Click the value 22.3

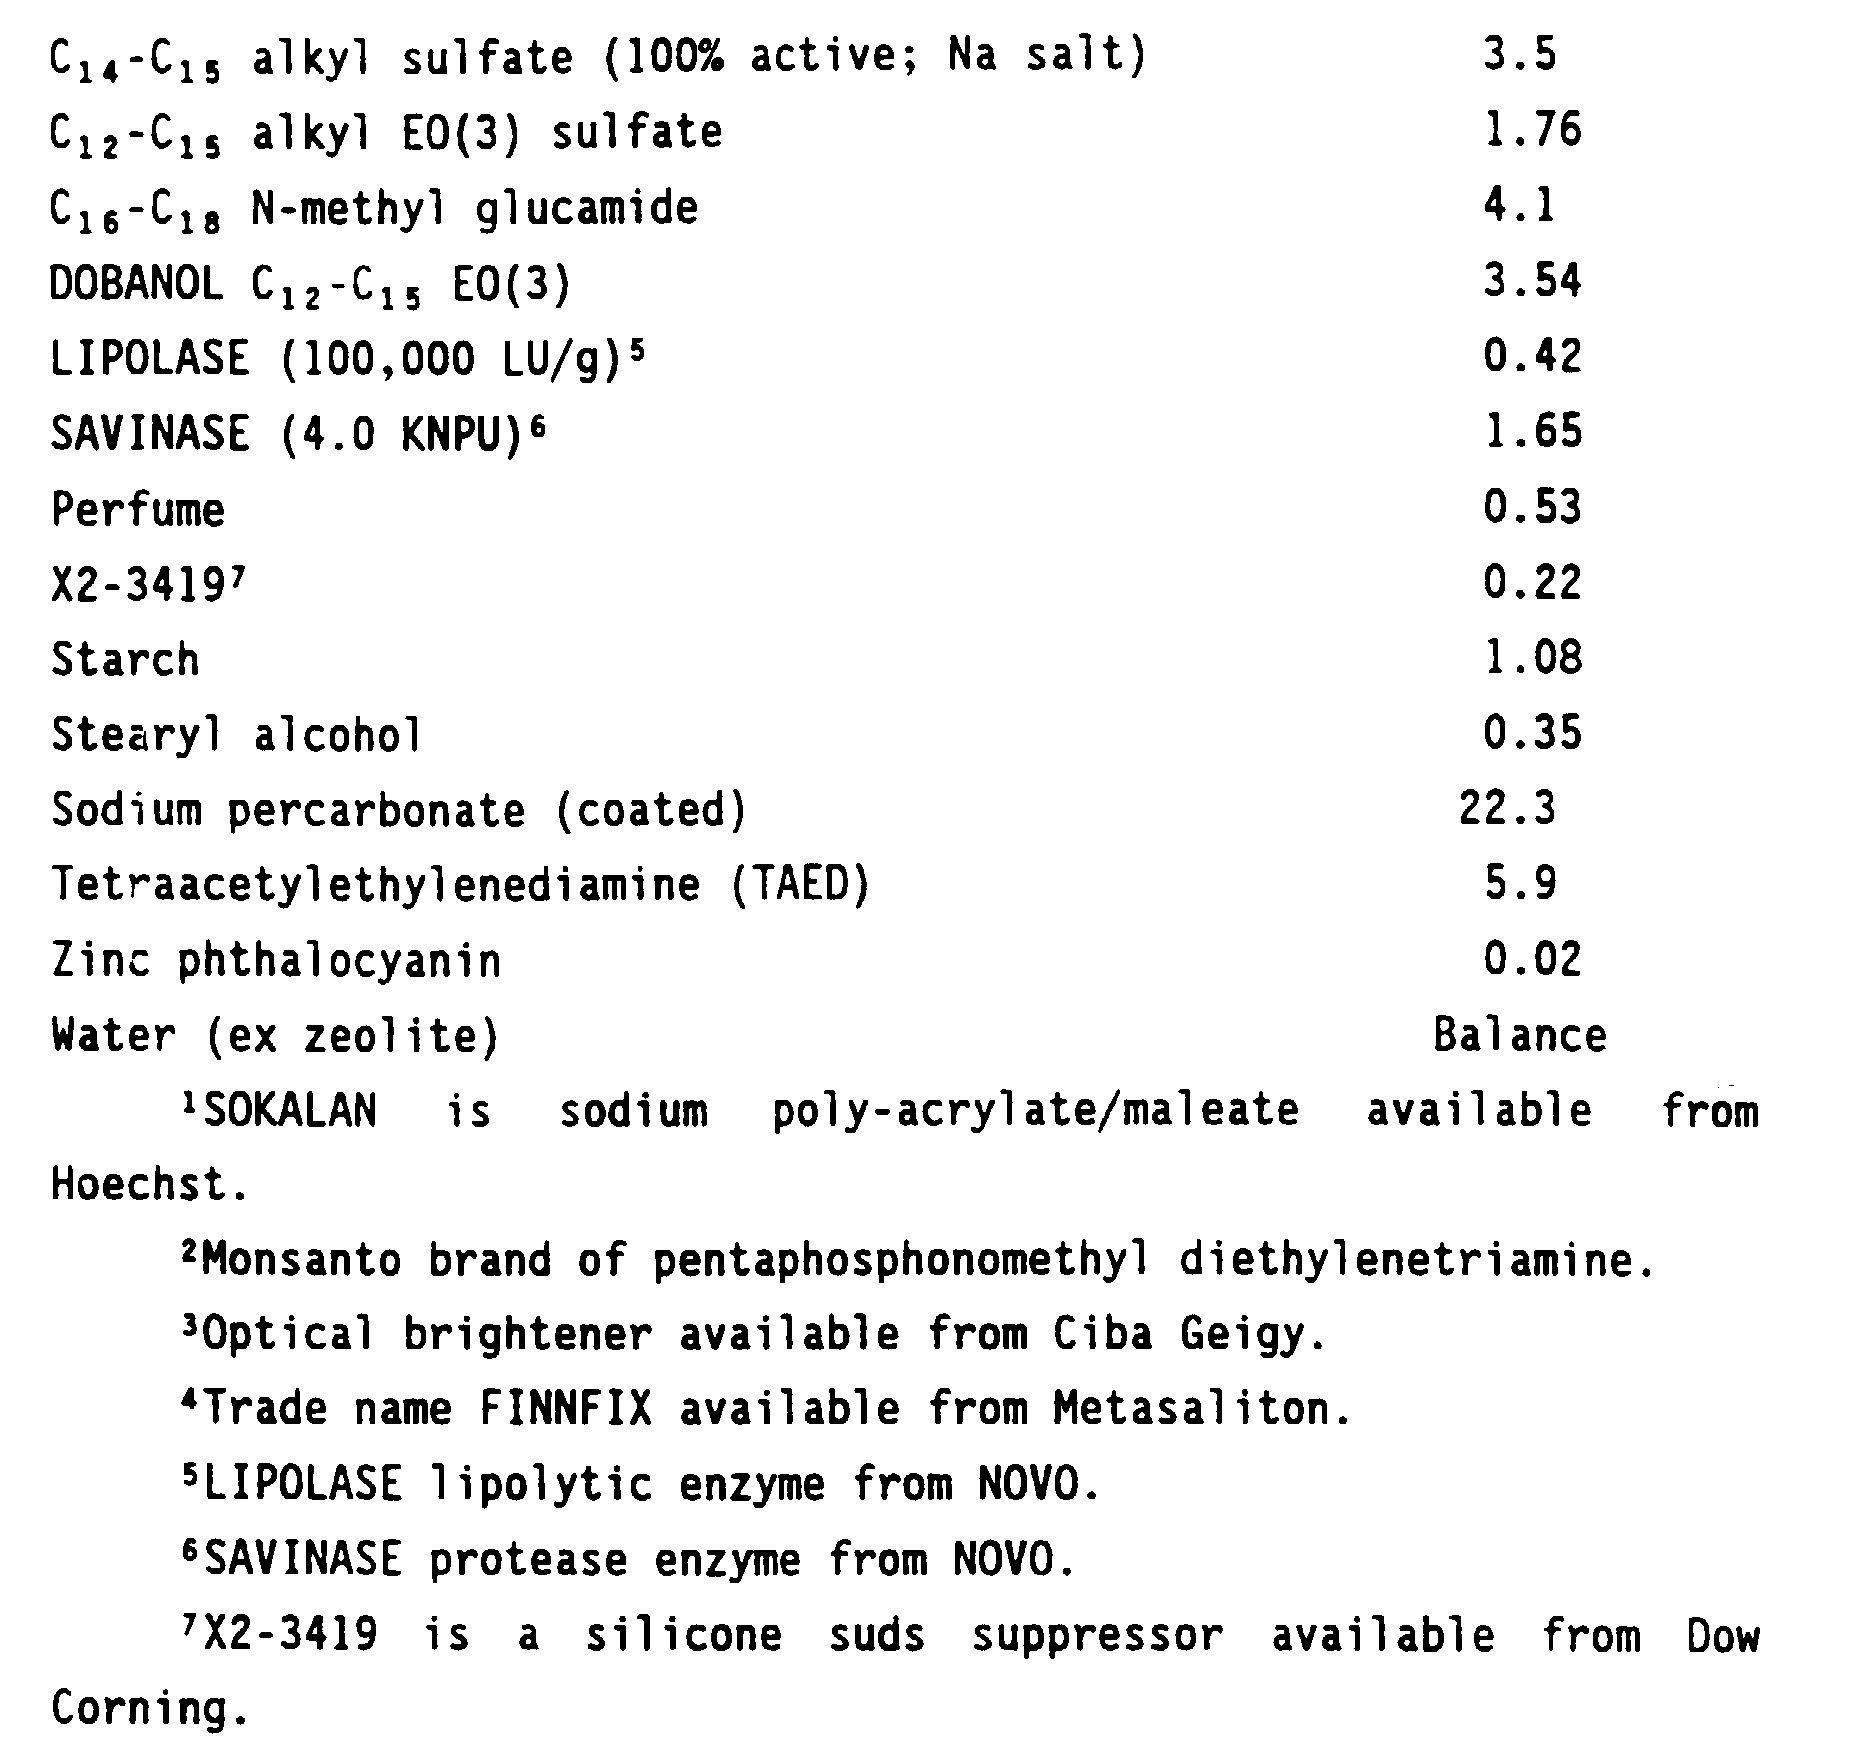pos(1506,808)
